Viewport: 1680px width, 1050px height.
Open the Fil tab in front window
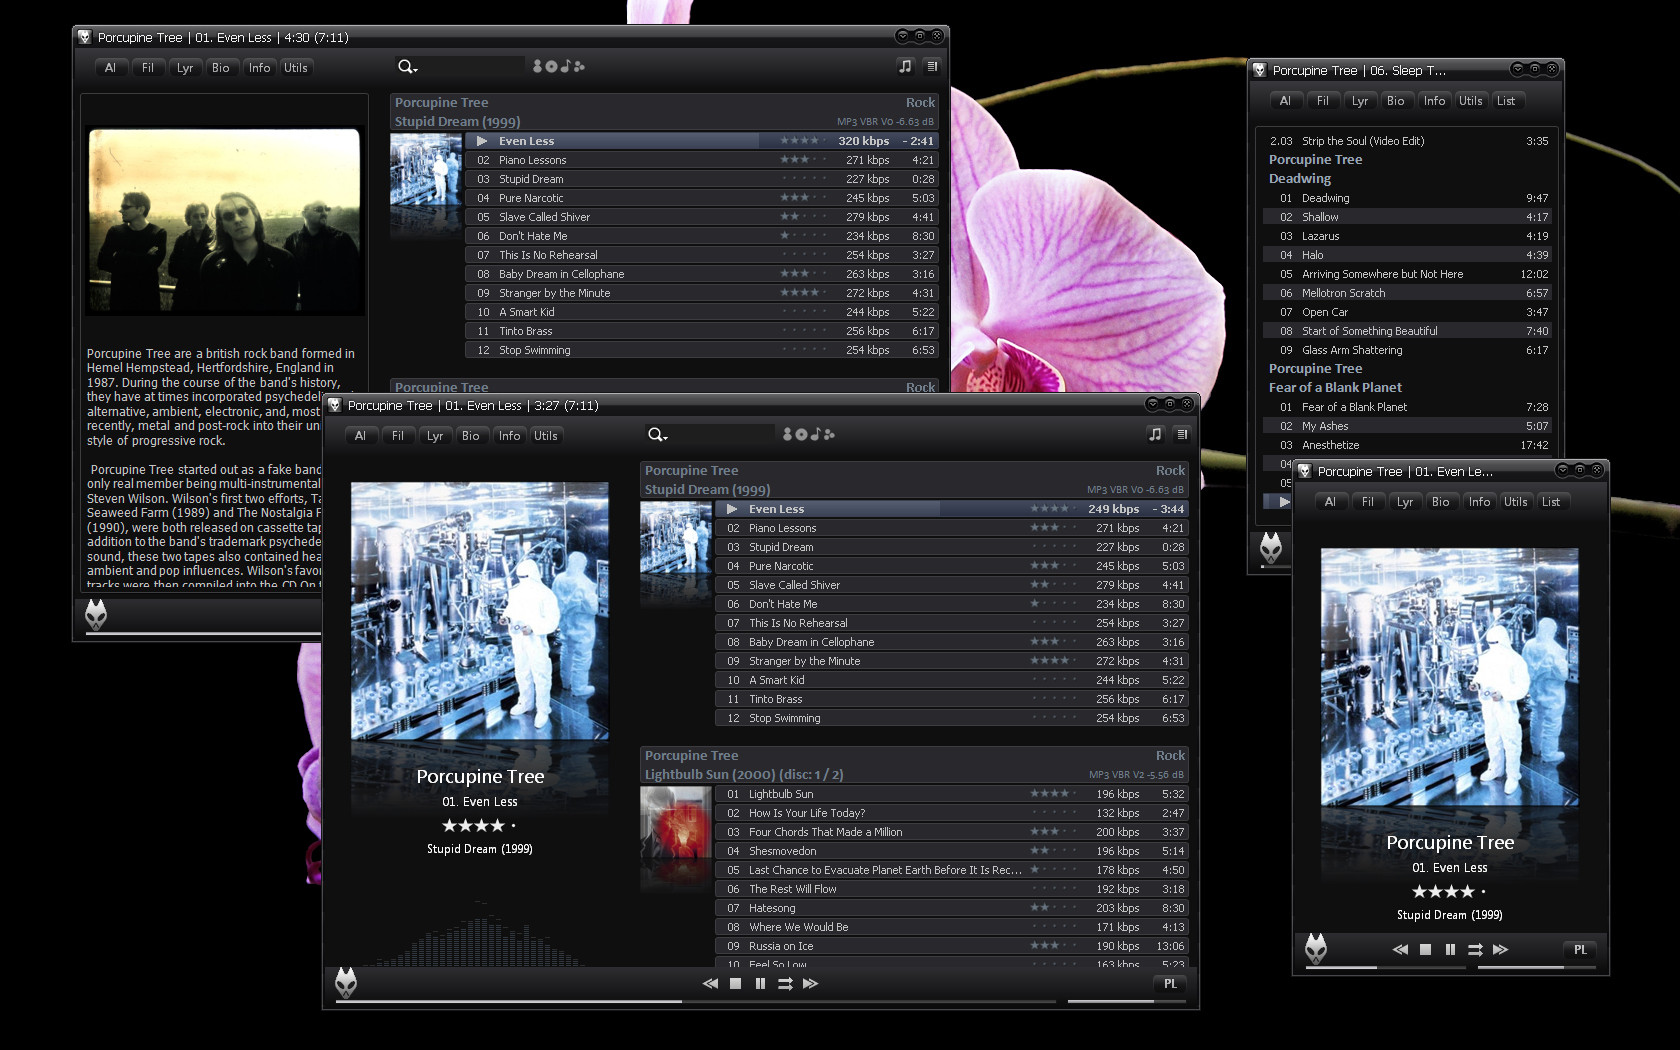click(x=398, y=436)
